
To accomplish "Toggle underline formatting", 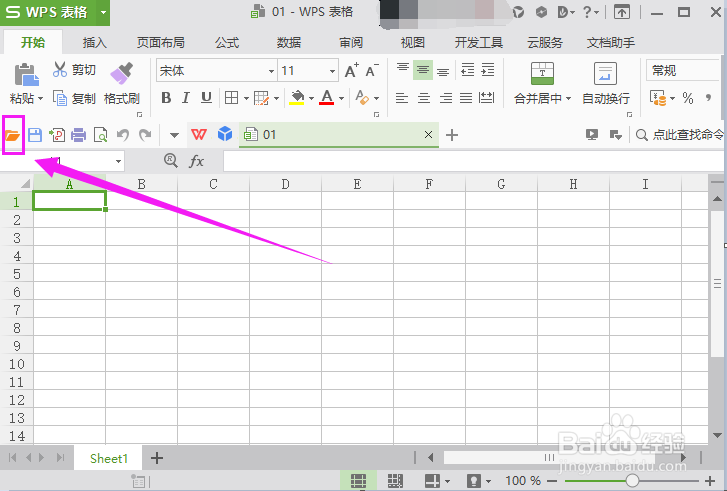I will [206, 98].
